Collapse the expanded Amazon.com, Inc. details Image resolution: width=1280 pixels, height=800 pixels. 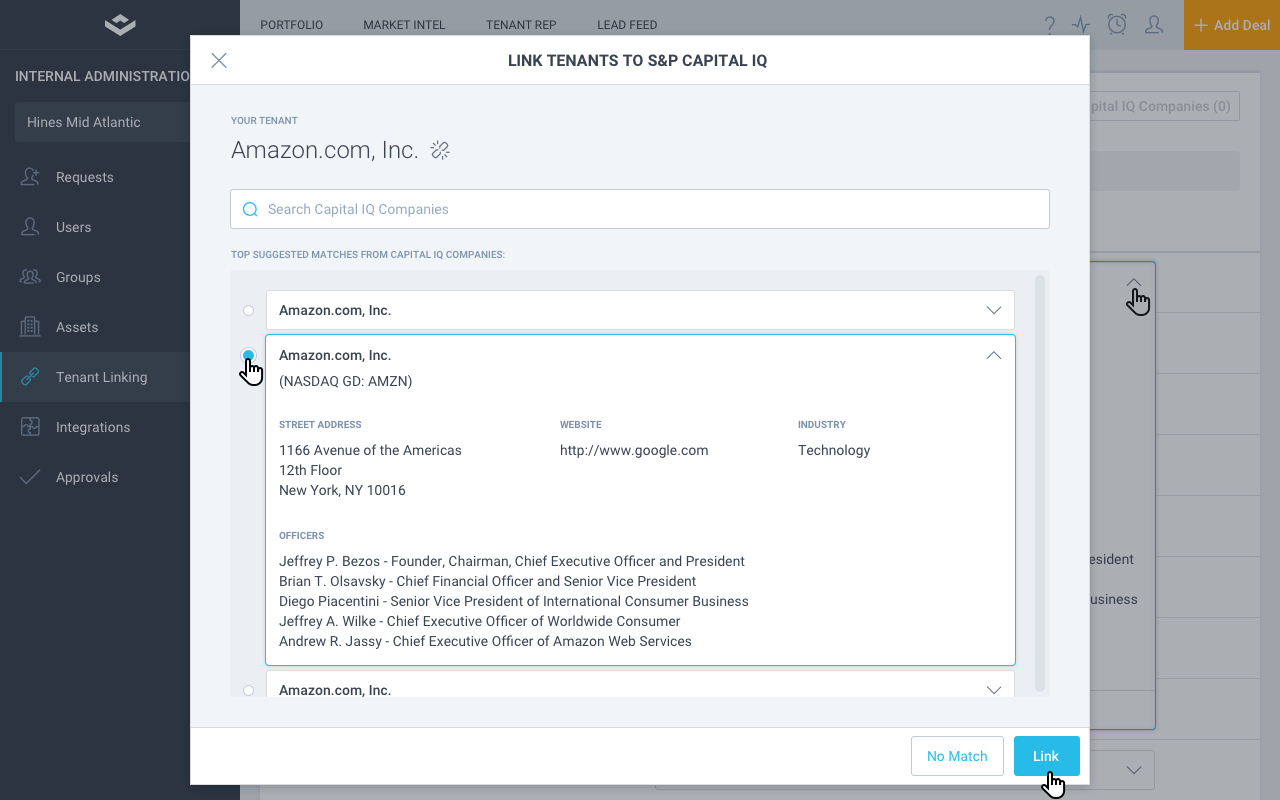tap(993, 355)
